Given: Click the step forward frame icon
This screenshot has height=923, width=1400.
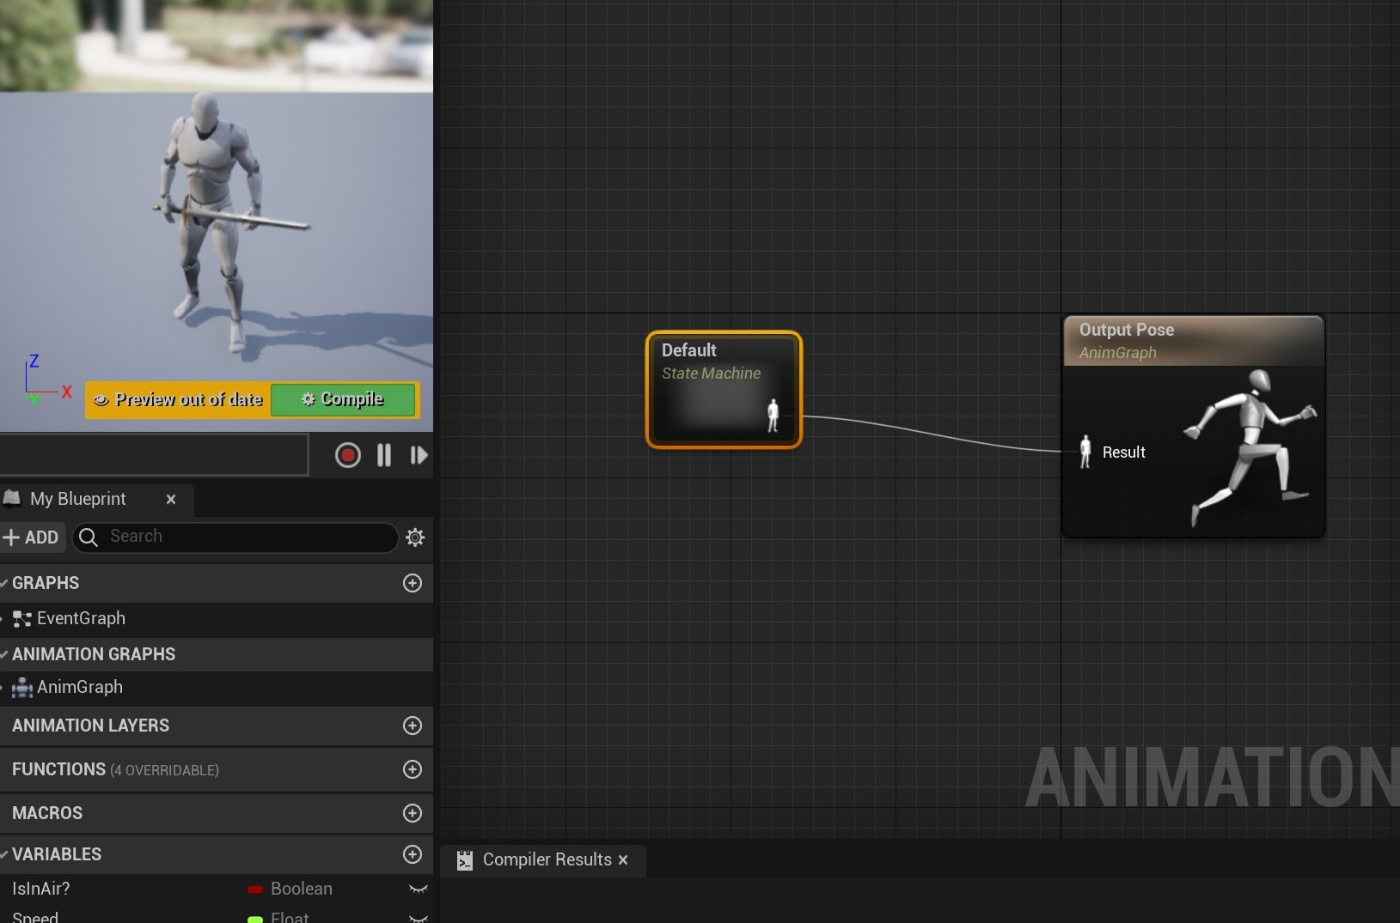Looking at the screenshot, I should [x=419, y=454].
